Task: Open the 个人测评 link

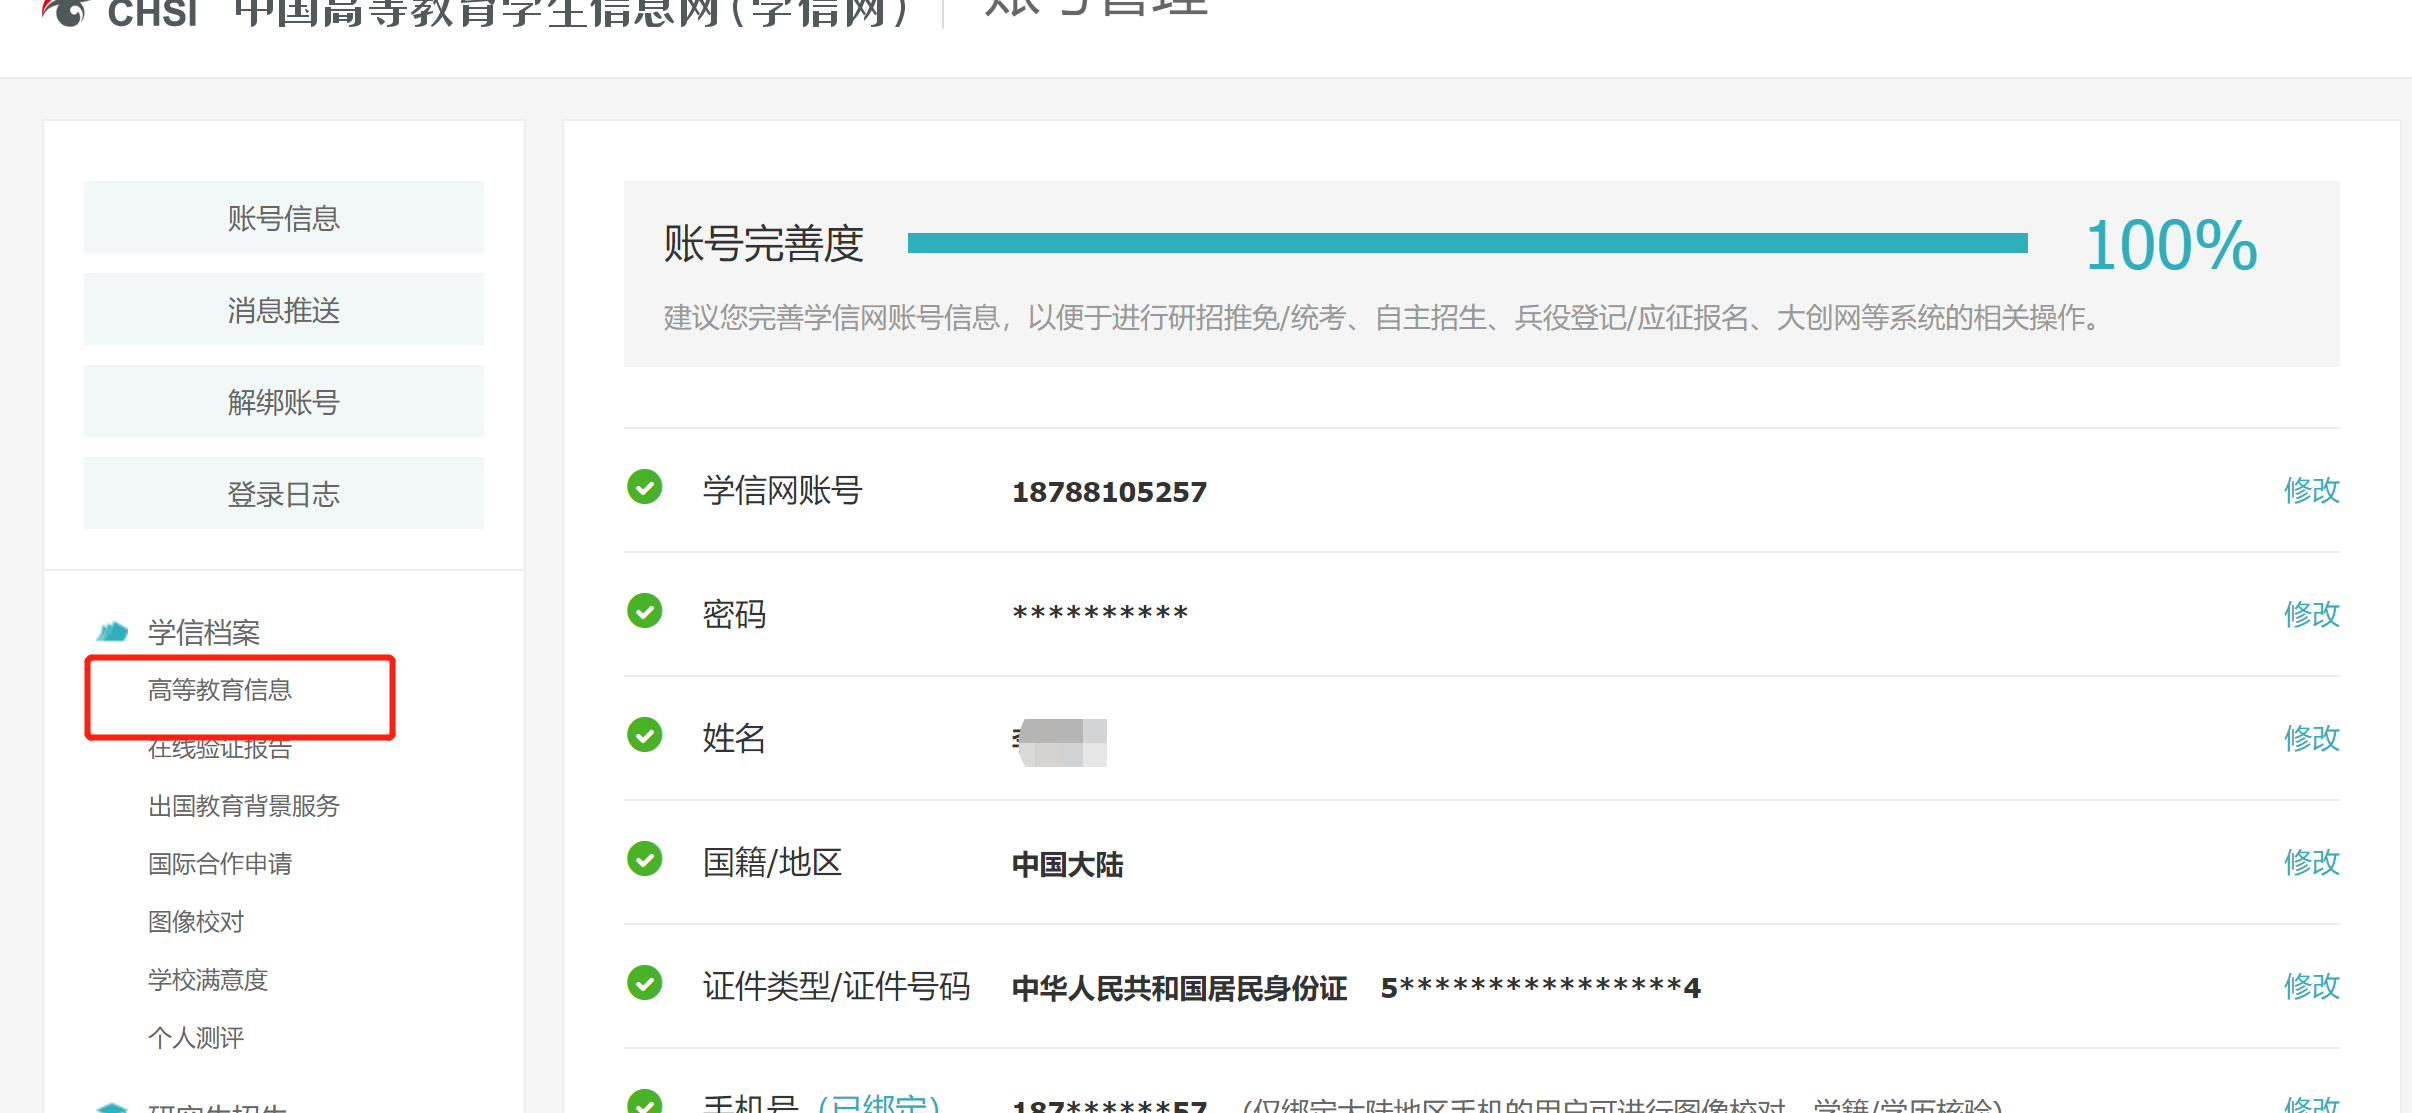Action: click(x=196, y=1038)
